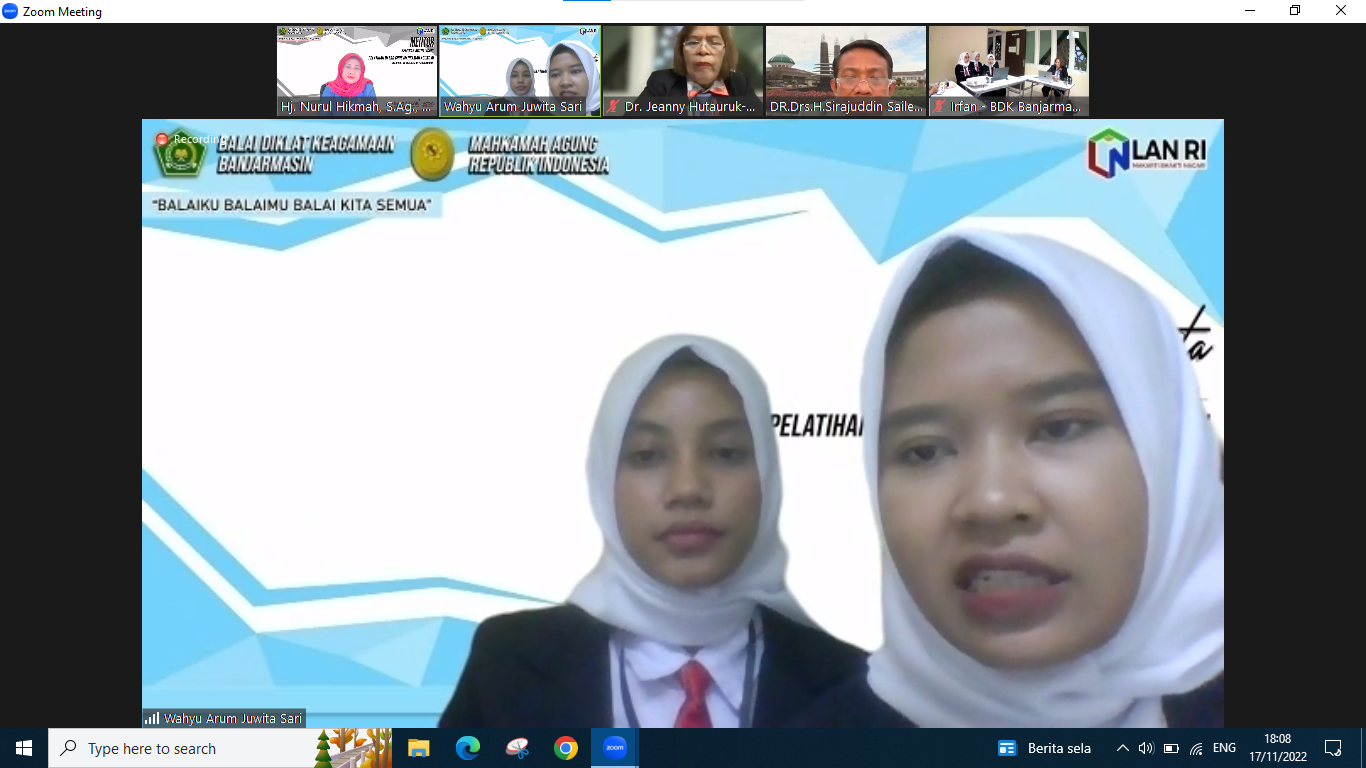The height and width of the screenshot is (768, 1366).
Task: Click the Zoom logo in the title bar
Action: 10,11
